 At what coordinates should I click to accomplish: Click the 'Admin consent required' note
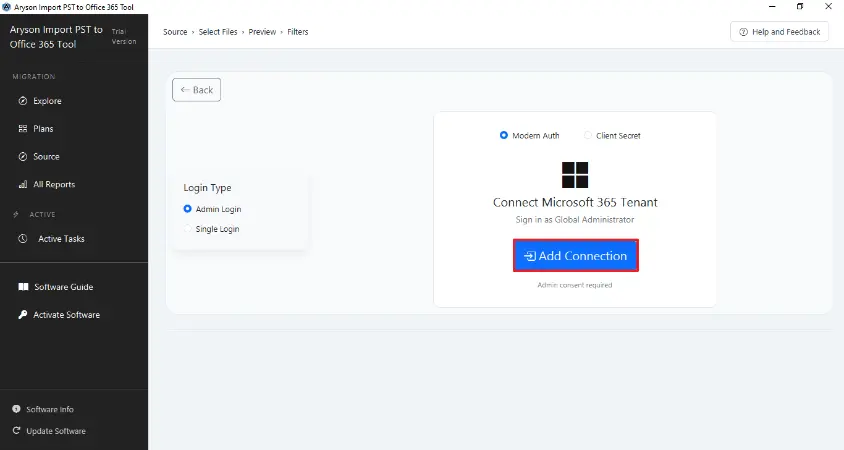[575, 285]
